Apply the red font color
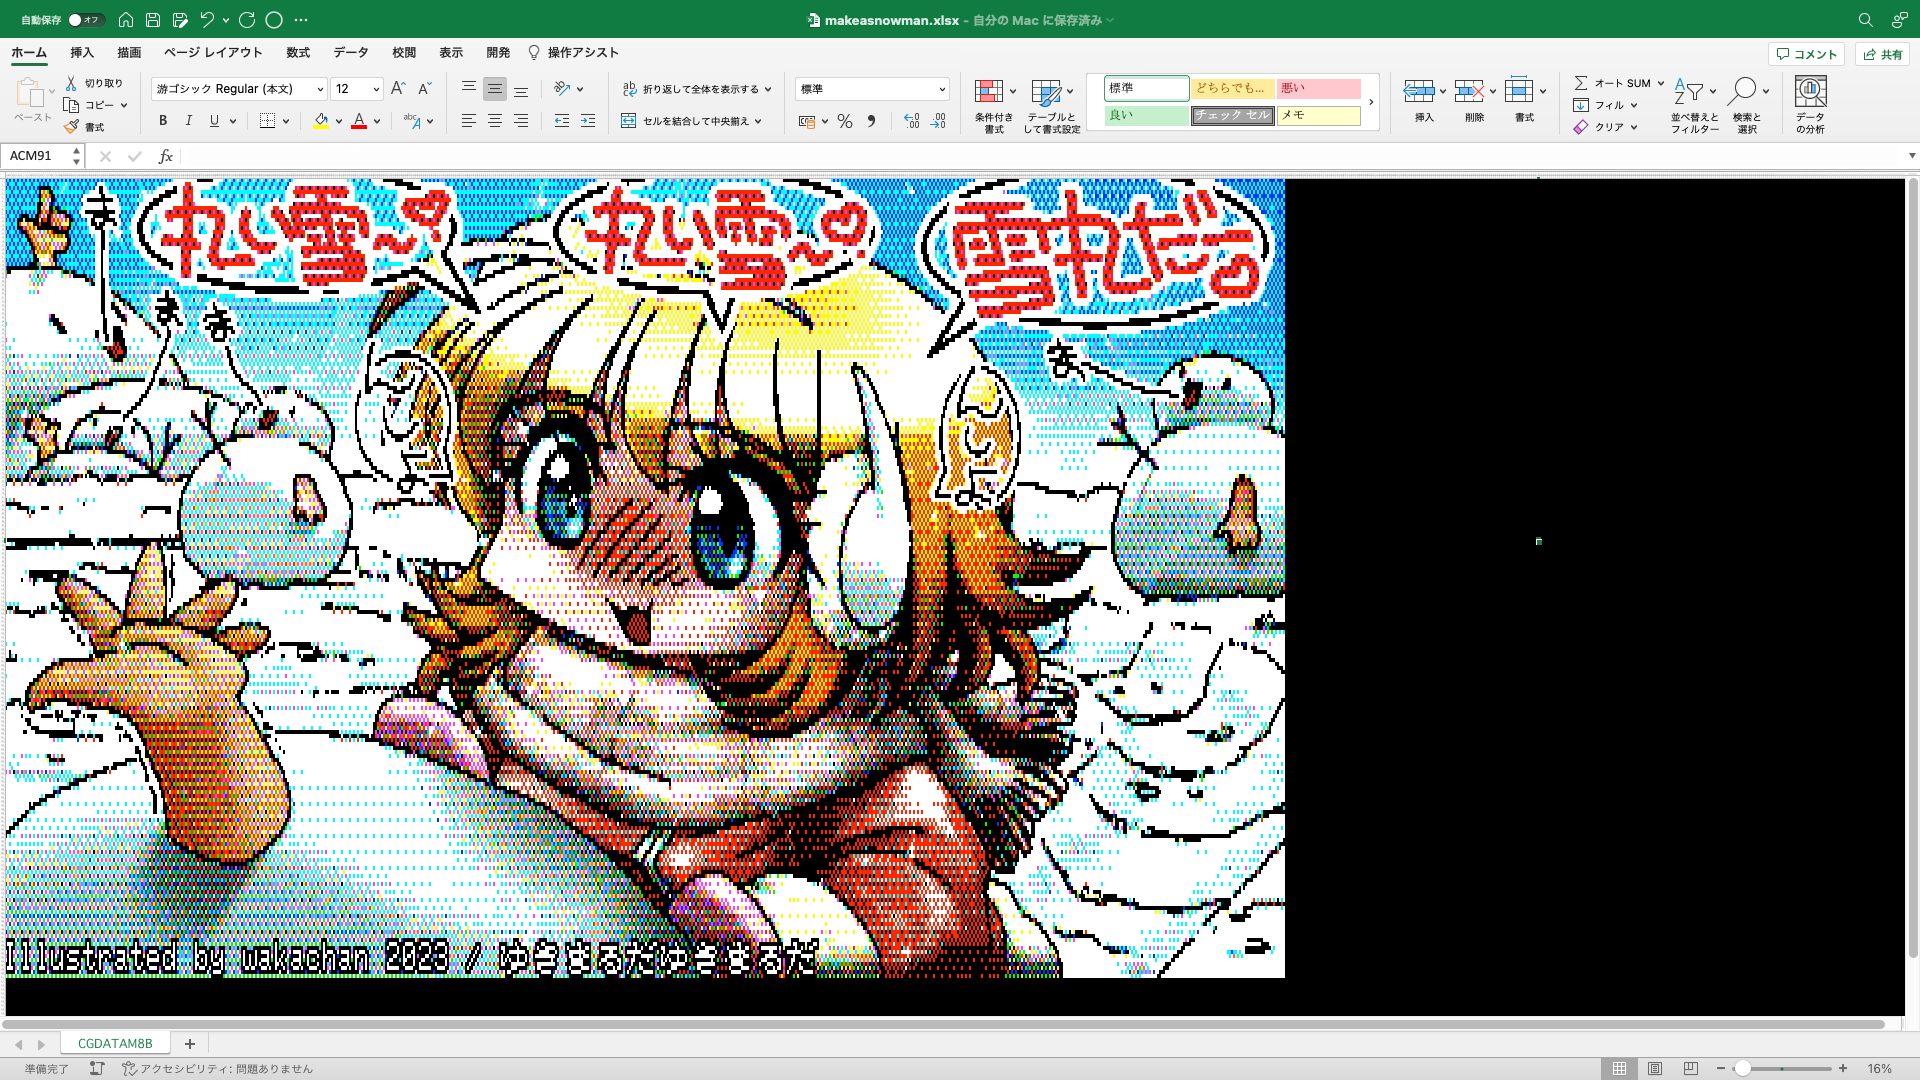The height and width of the screenshot is (1080, 1920). click(359, 121)
